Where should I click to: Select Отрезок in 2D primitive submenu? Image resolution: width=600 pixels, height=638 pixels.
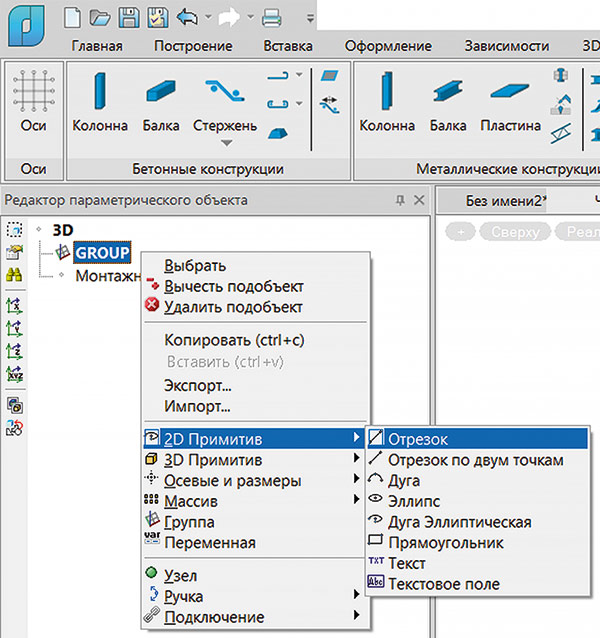click(x=478, y=439)
